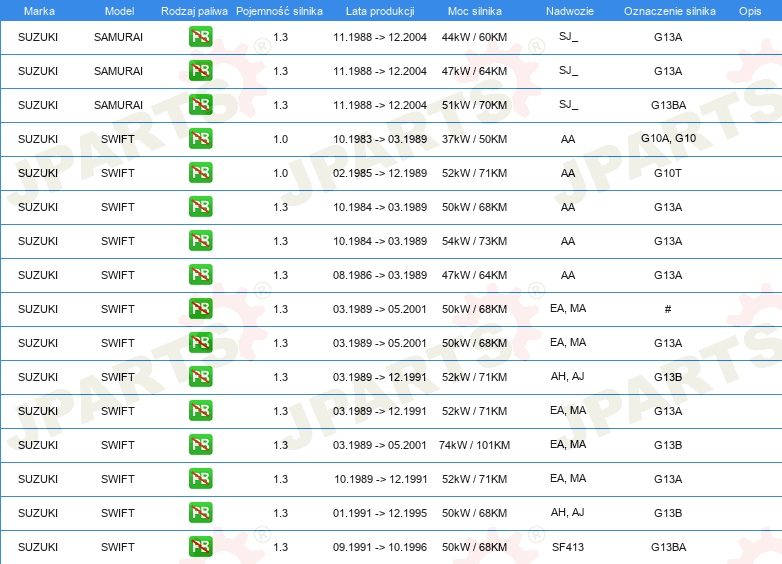Click engine code 'G13B' in the 74kW/101KM row
Viewport: 782px width, 564px height.
pos(668,445)
